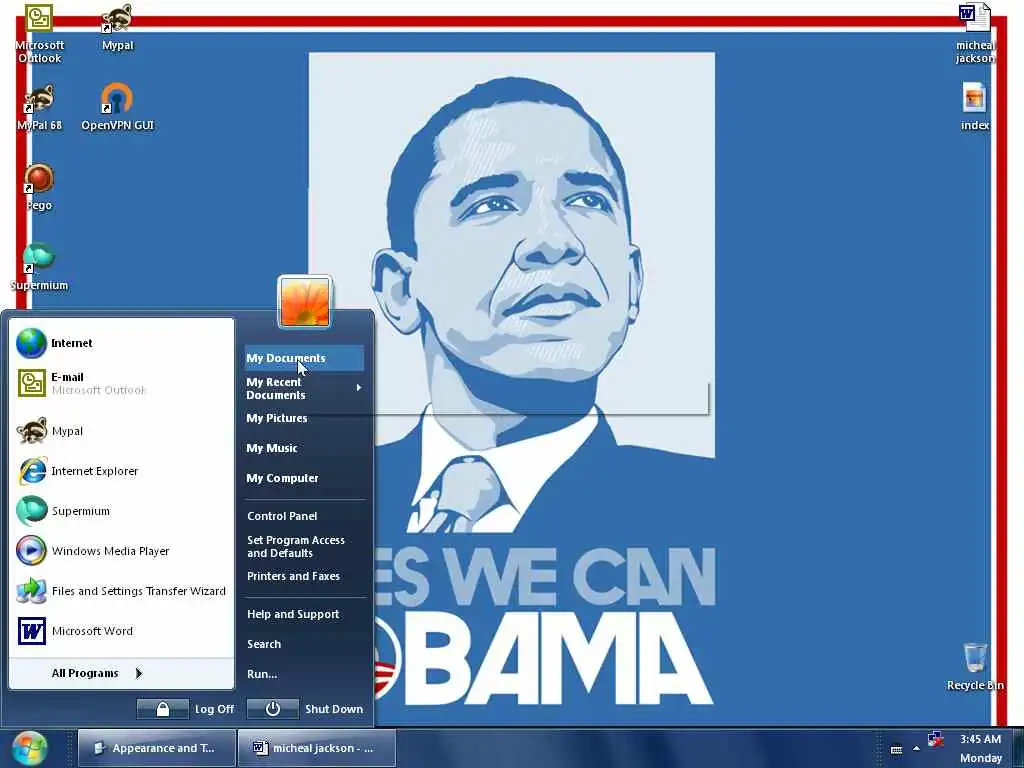Click the keyboard icon in system tray

[897, 750]
